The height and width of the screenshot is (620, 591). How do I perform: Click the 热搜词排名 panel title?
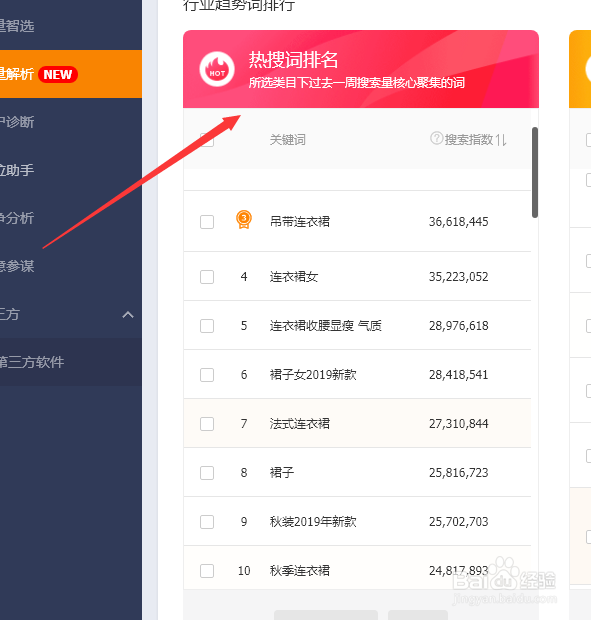(293, 60)
